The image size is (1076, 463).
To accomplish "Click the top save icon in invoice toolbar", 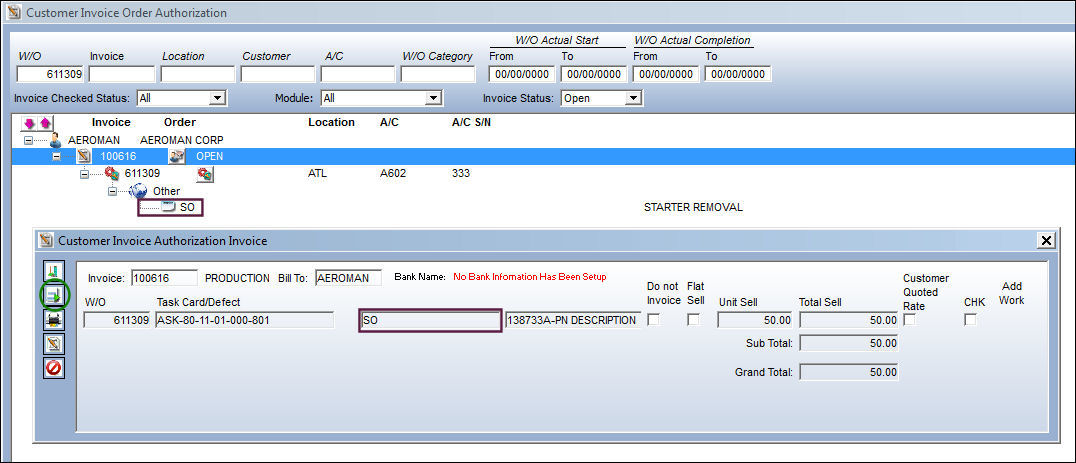I will pyautogui.click(x=54, y=272).
